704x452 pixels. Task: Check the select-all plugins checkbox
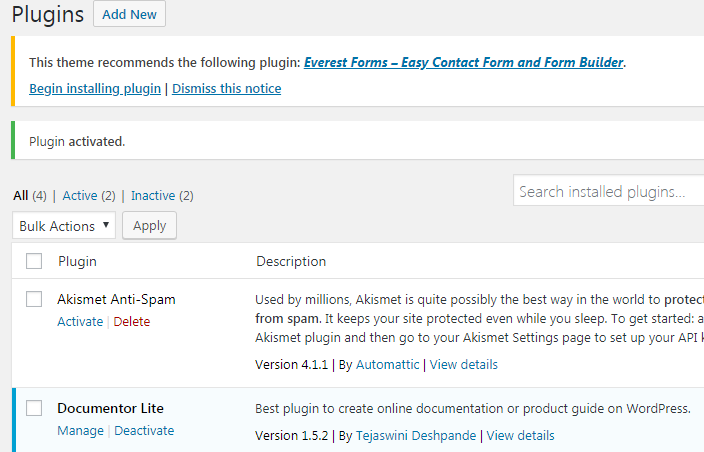[34, 261]
